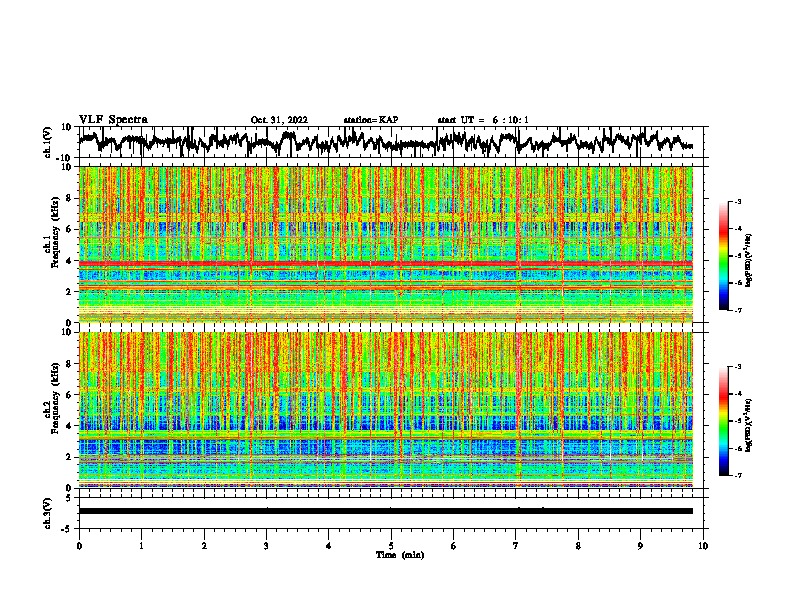792x612 pixels.
Task: Click the date 'Oct. 31, 2022'
Action: [279, 120]
